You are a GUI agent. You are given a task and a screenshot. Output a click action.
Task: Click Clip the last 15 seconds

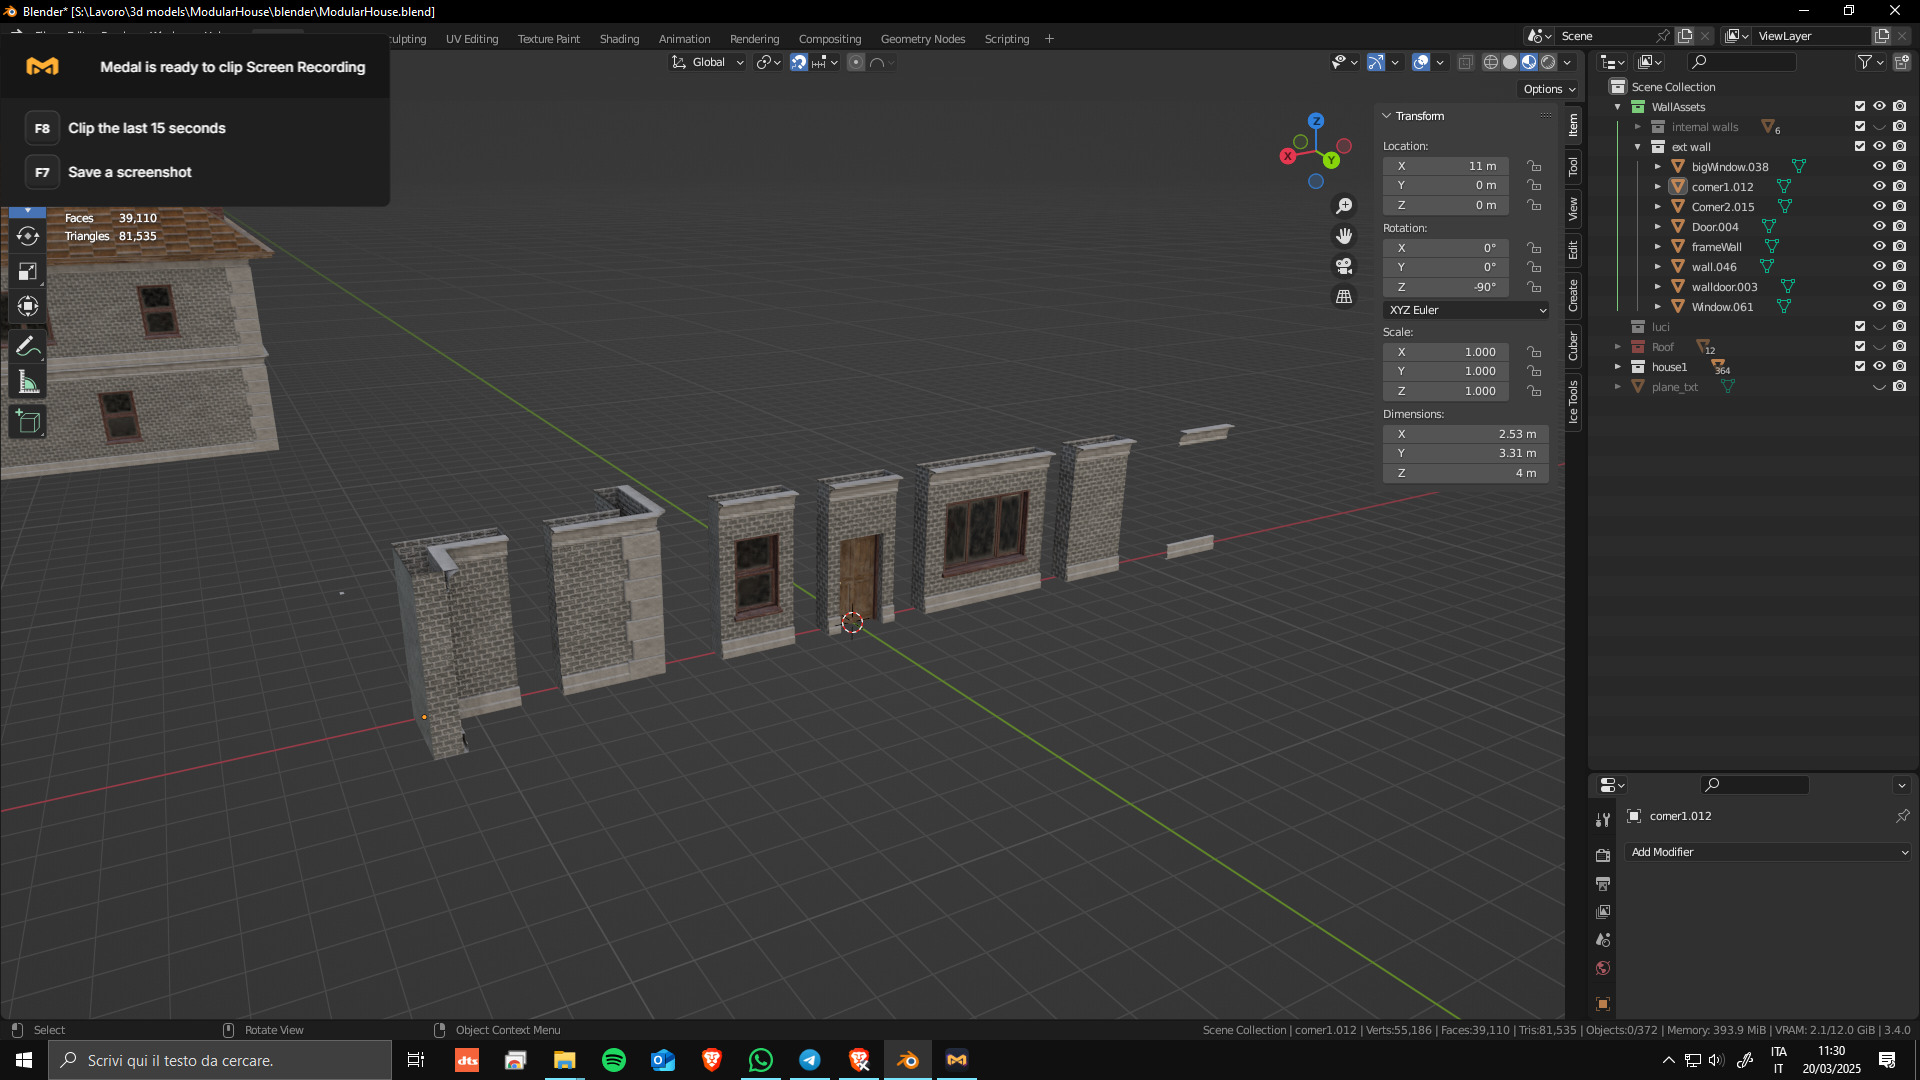[147, 128]
